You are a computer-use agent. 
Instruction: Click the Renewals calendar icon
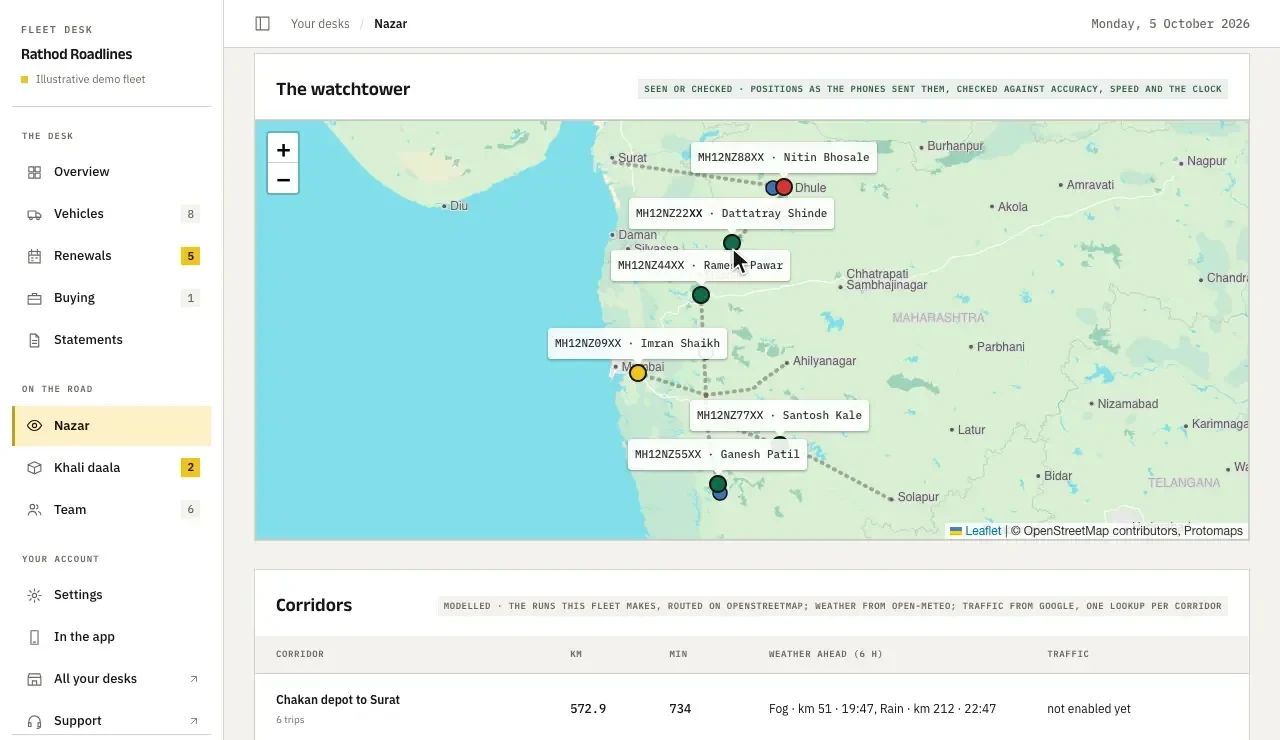coord(34,256)
